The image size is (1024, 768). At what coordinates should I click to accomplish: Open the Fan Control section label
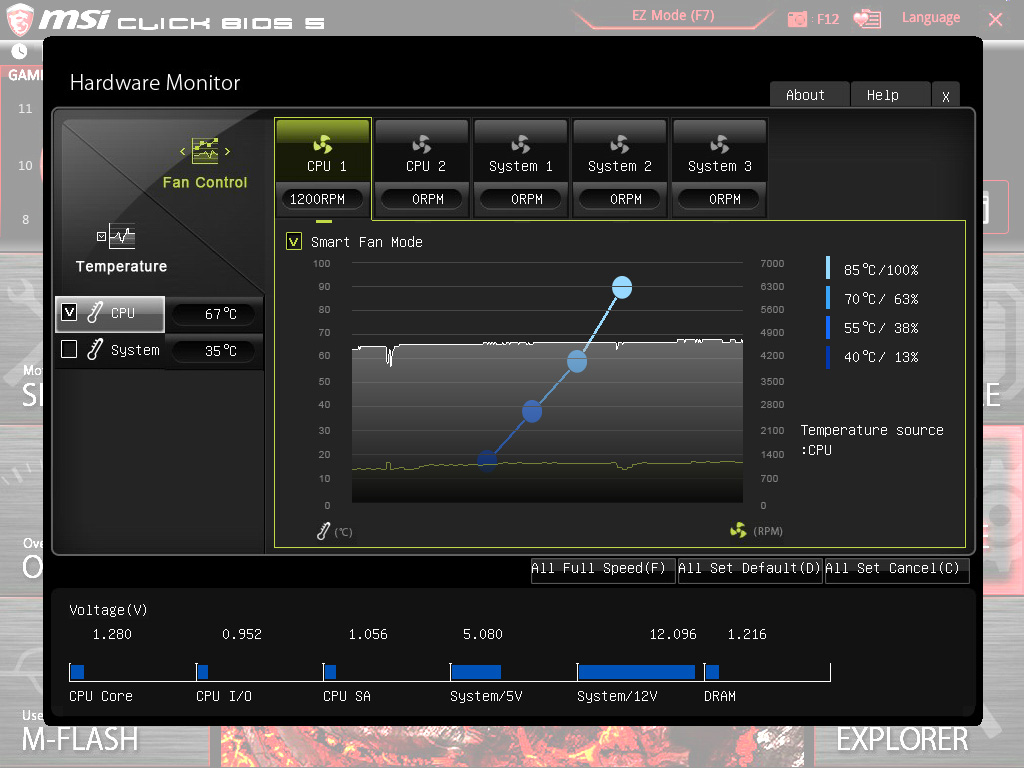point(205,182)
